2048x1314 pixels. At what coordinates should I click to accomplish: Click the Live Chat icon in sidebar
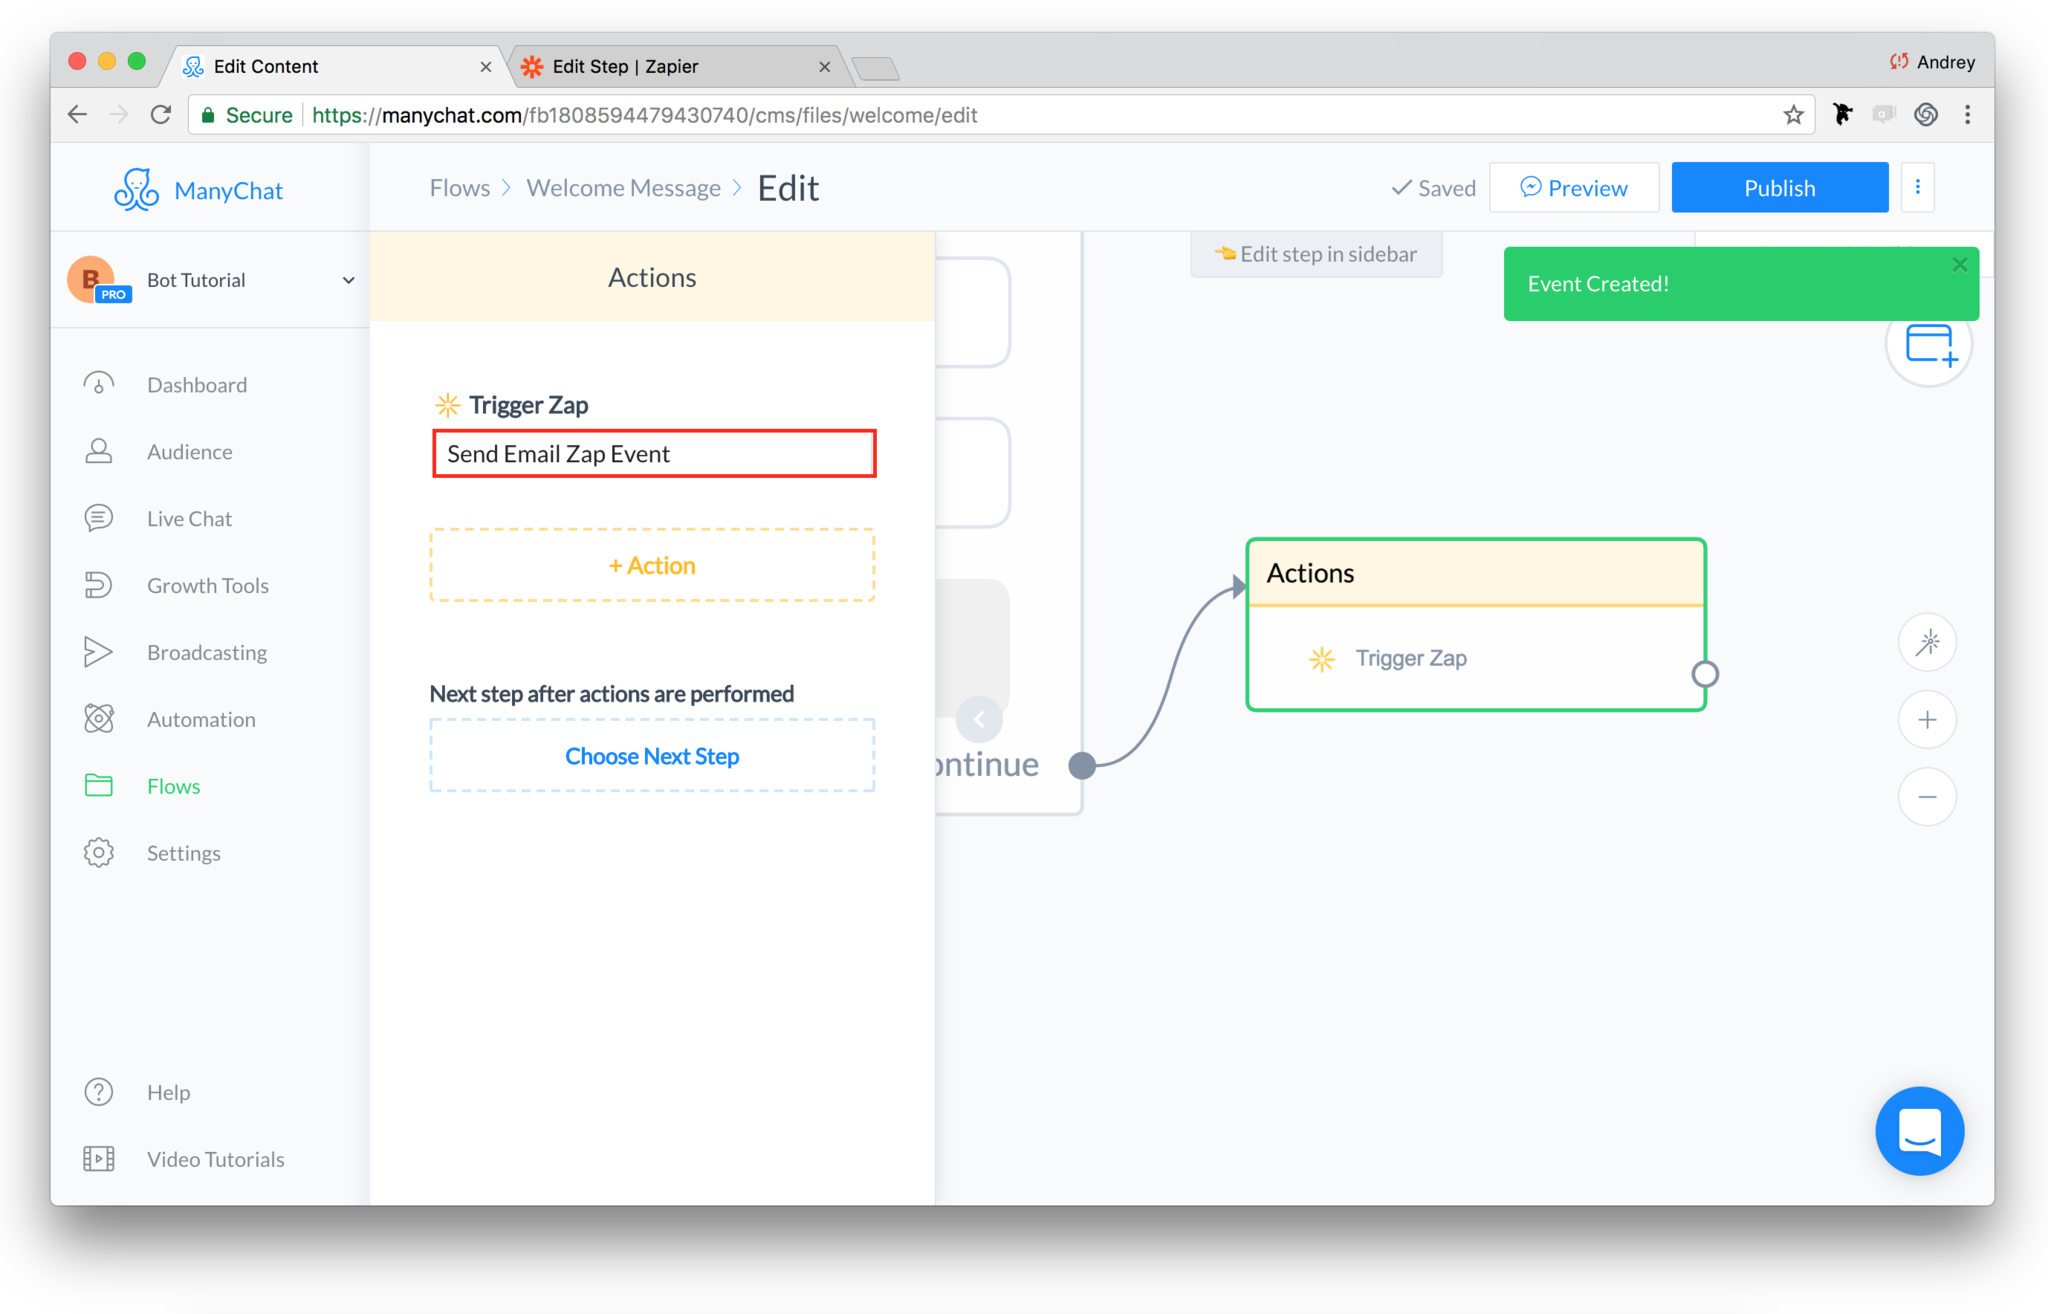(x=100, y=518)
